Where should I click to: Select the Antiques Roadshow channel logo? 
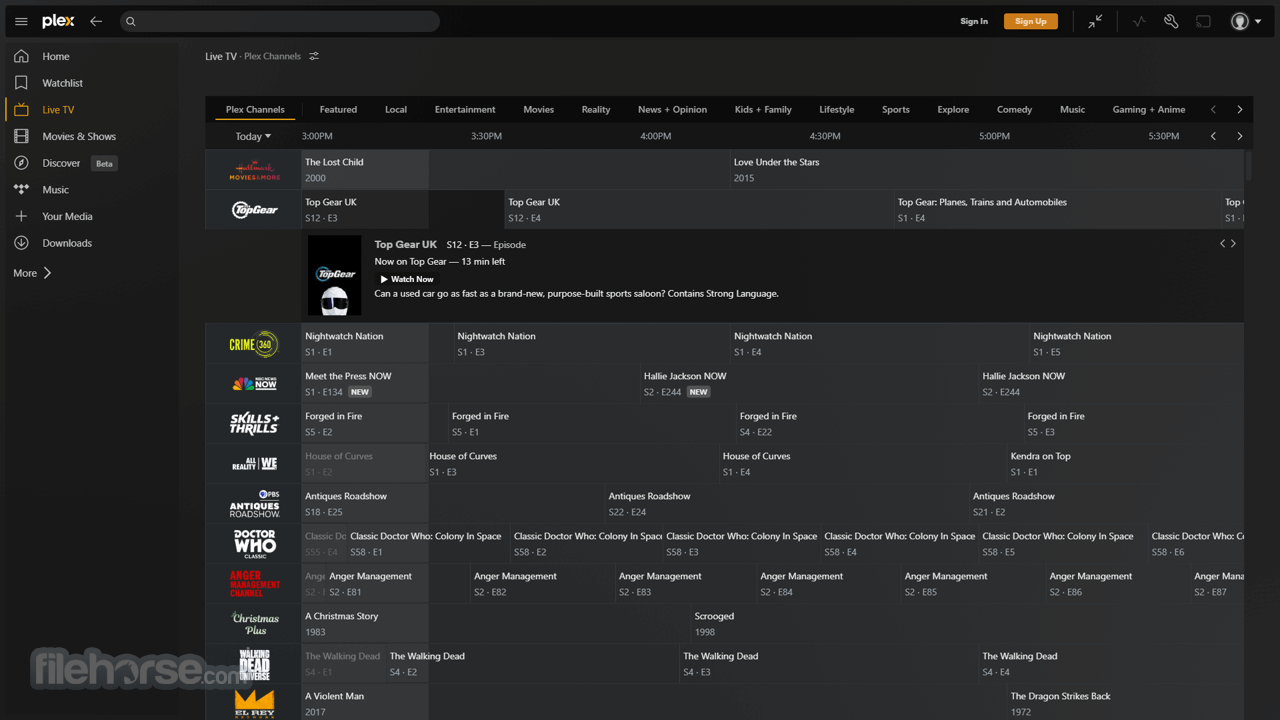click(254, 504)
